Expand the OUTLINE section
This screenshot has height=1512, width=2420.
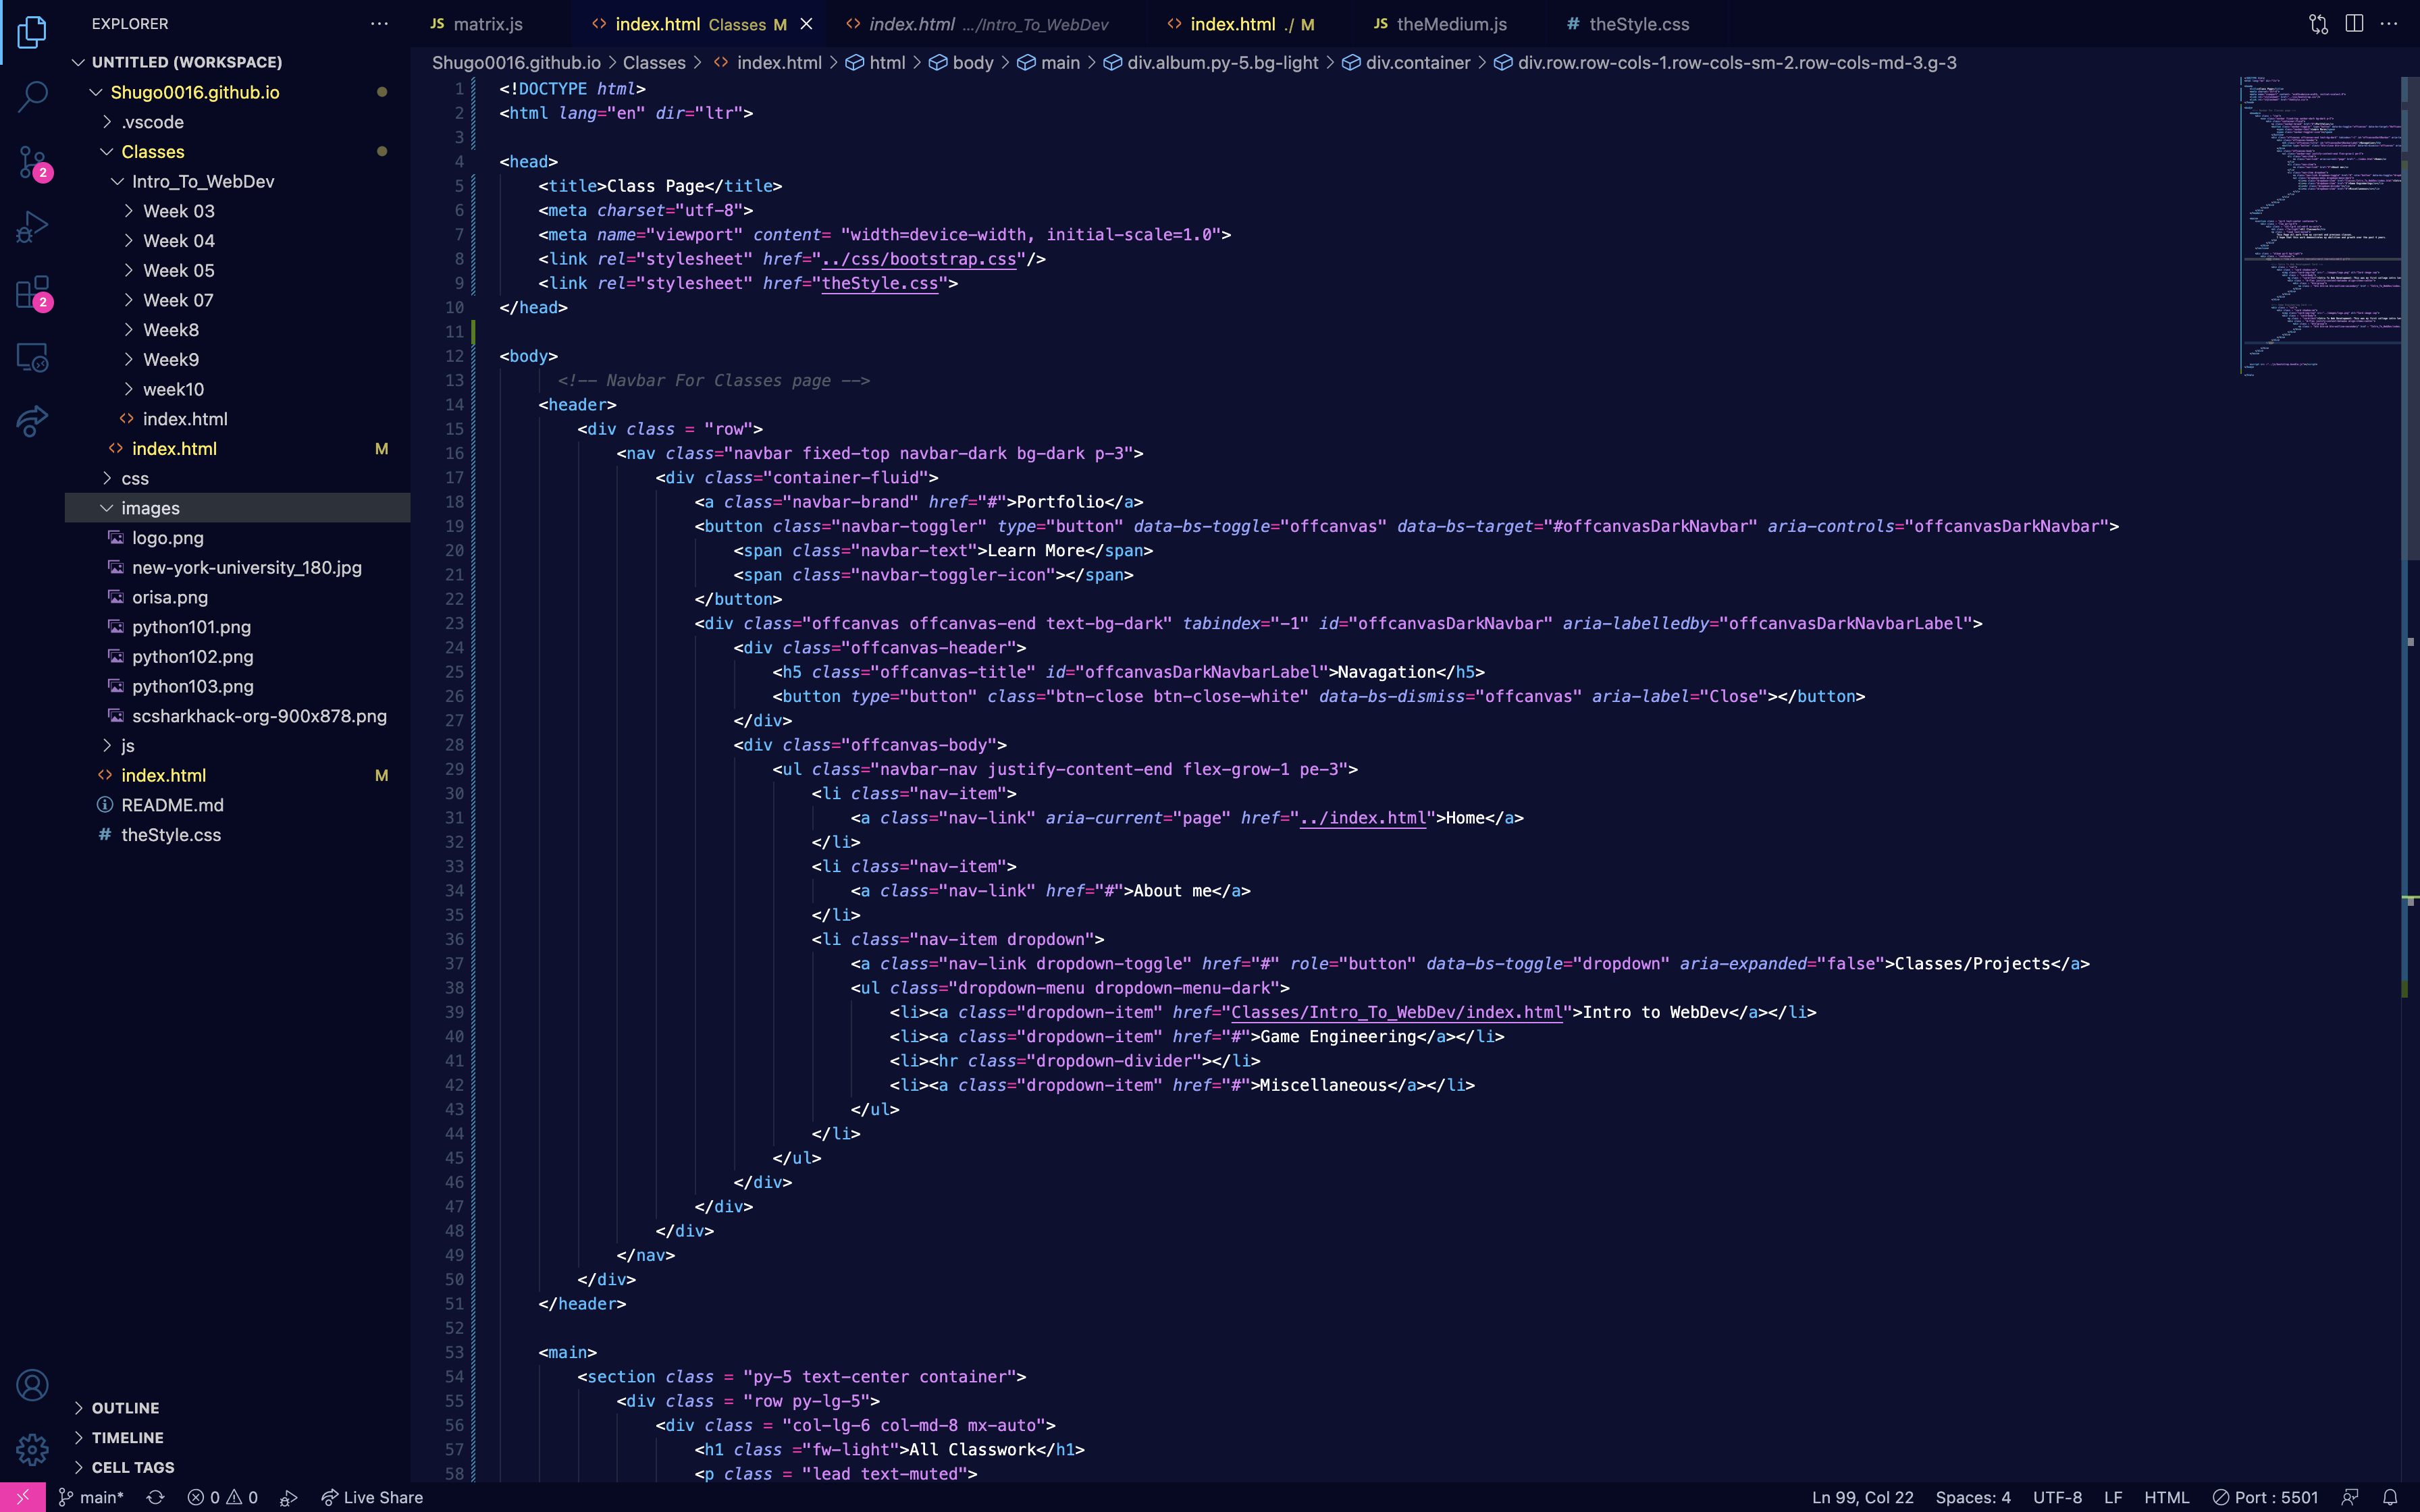click(125, 1407)
